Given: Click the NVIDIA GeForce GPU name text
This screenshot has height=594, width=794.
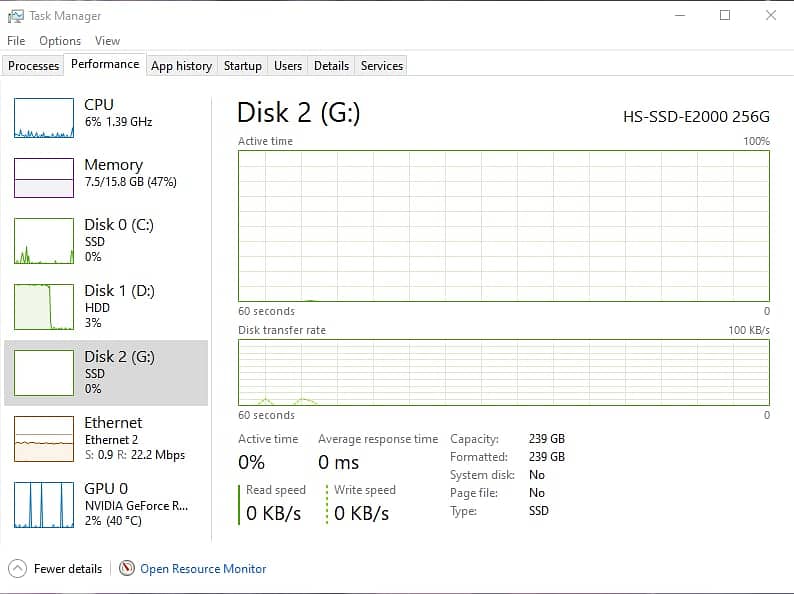Looking at the screenshot, I should pos(136,505).
